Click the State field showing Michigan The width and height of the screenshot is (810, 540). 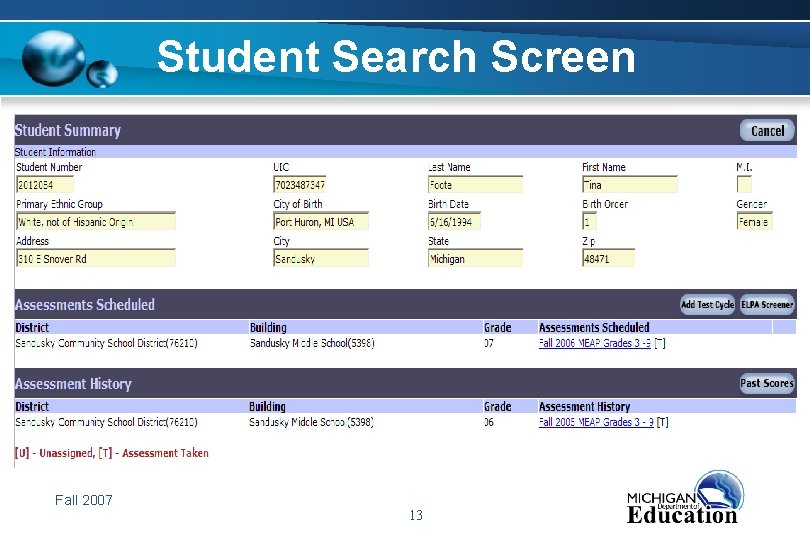[x=475, y=258]
